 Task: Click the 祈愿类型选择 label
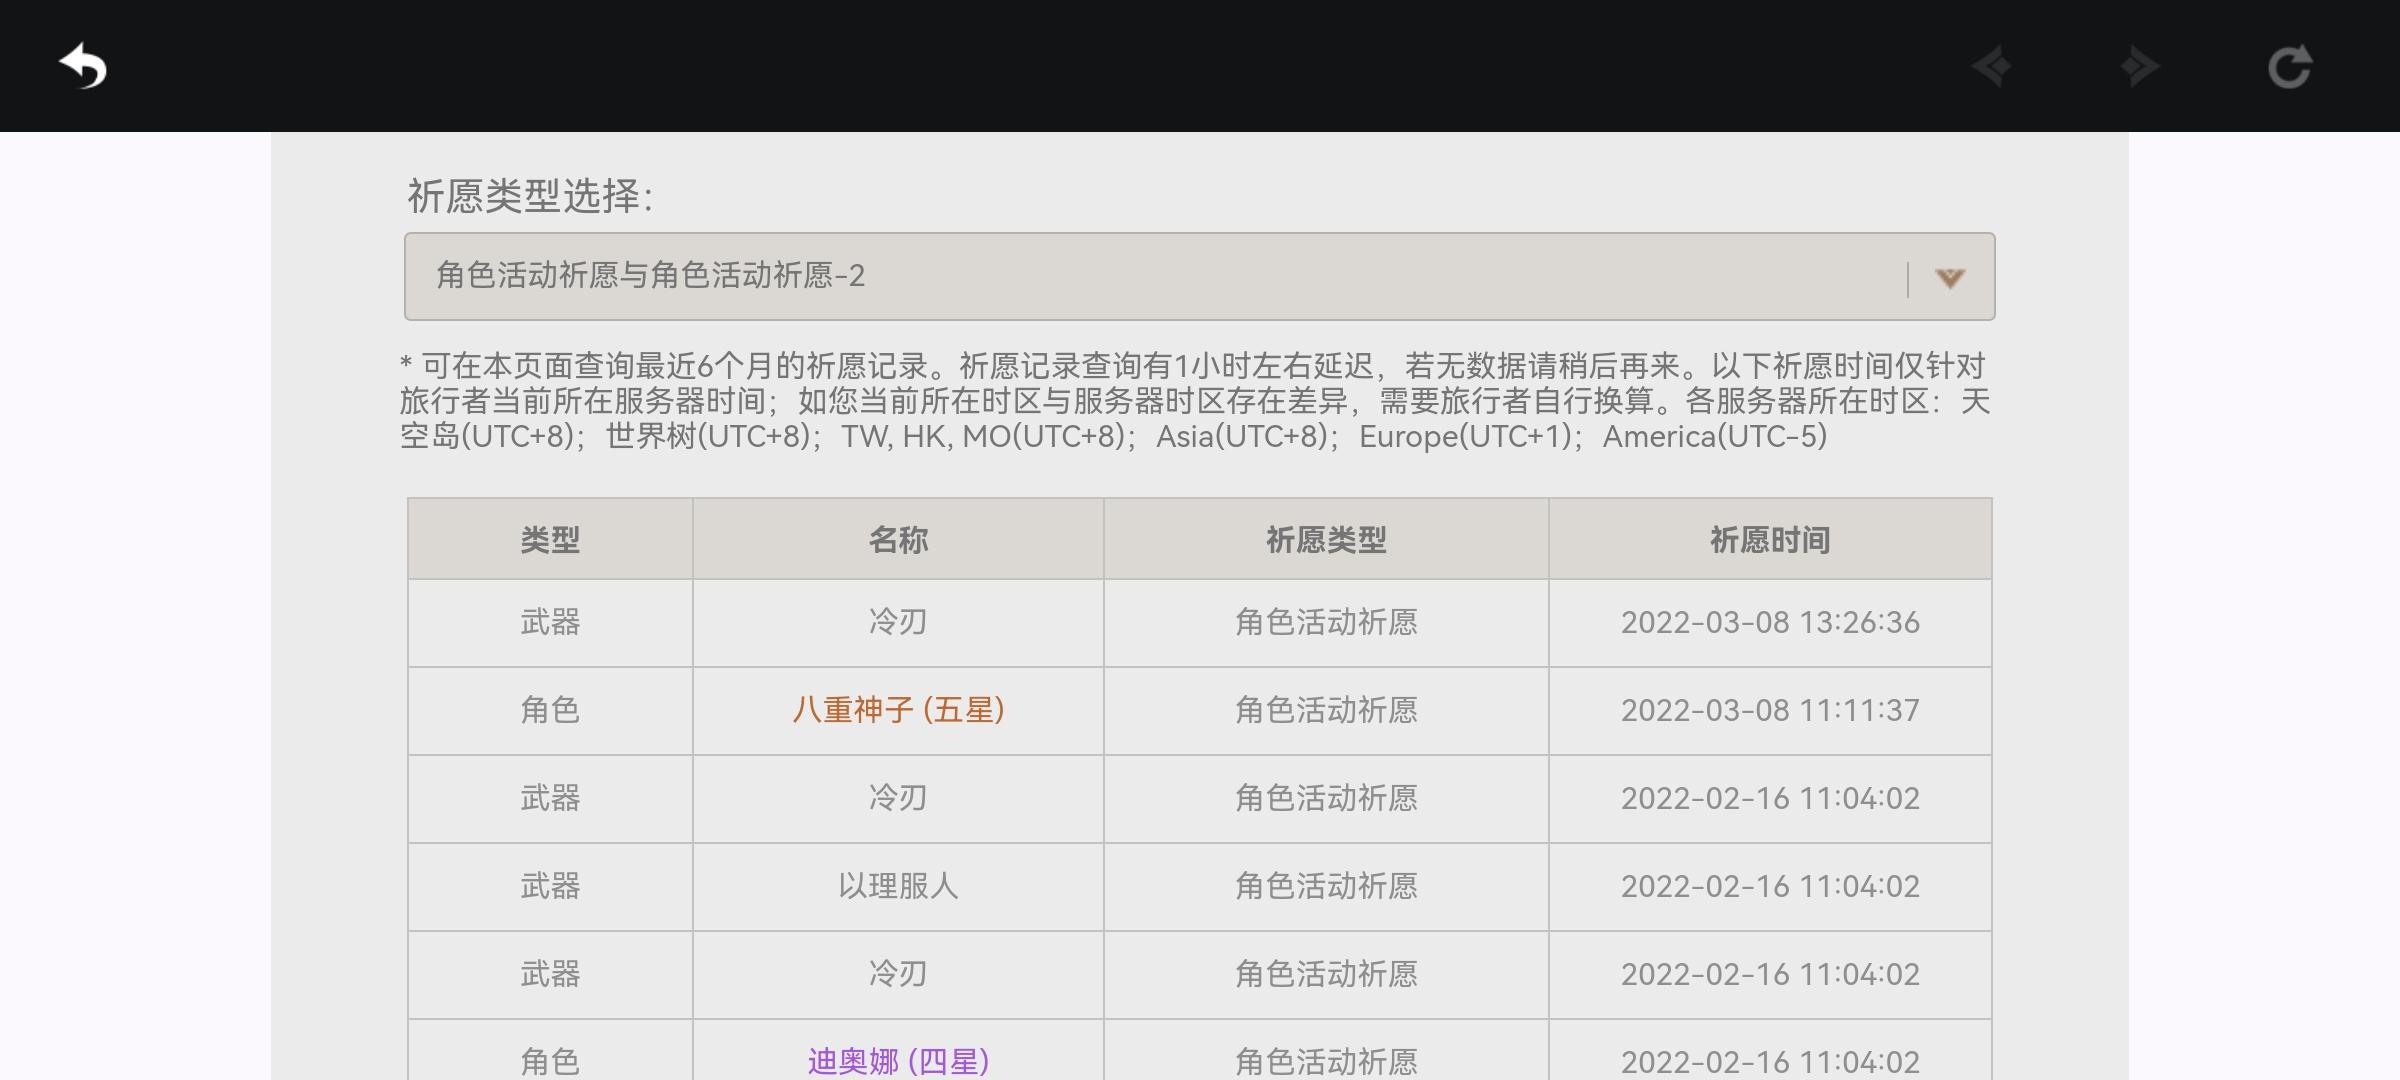tap(530, 196)
